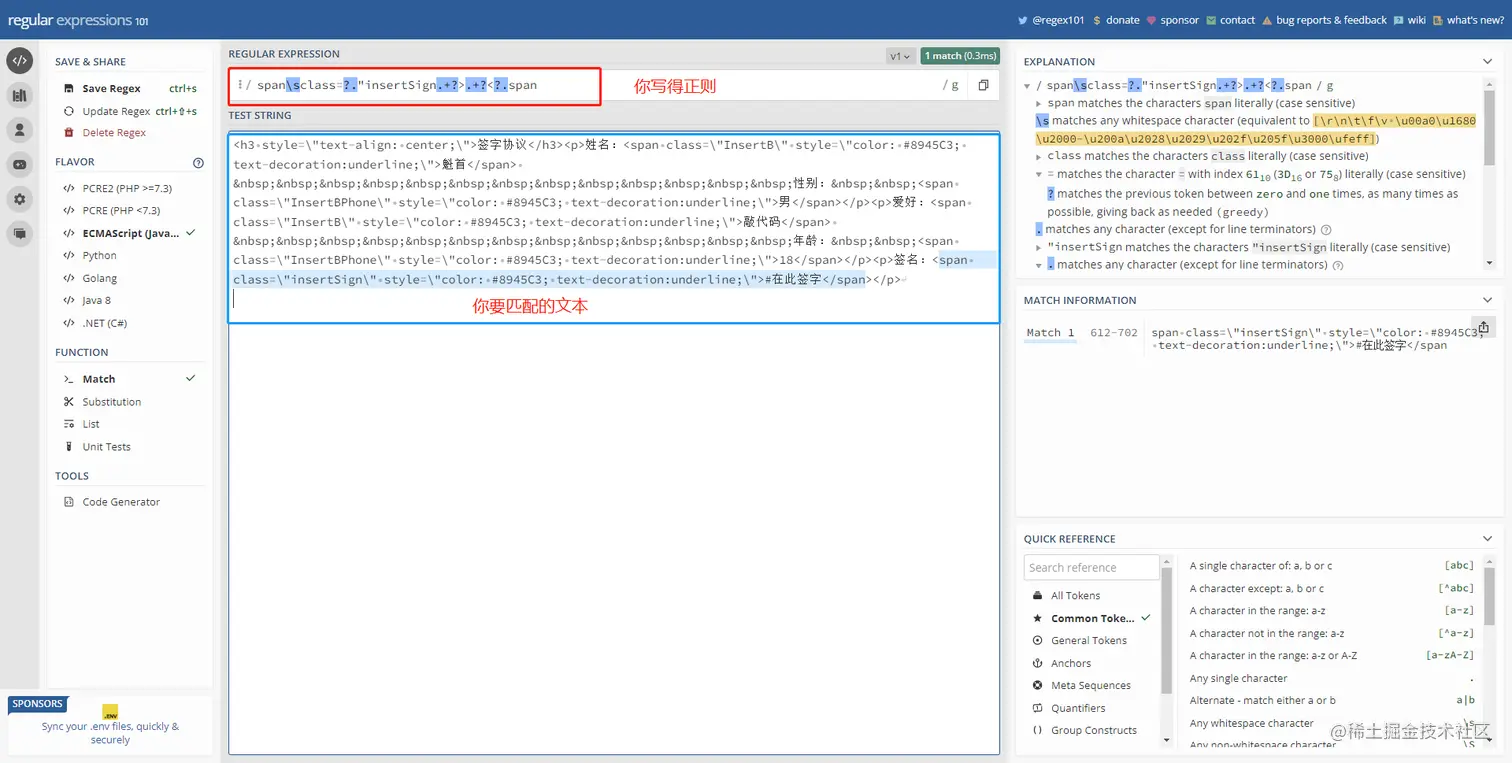Click the delimiter options dots icon
The image size is (1512, 763).
coord(240,85)
